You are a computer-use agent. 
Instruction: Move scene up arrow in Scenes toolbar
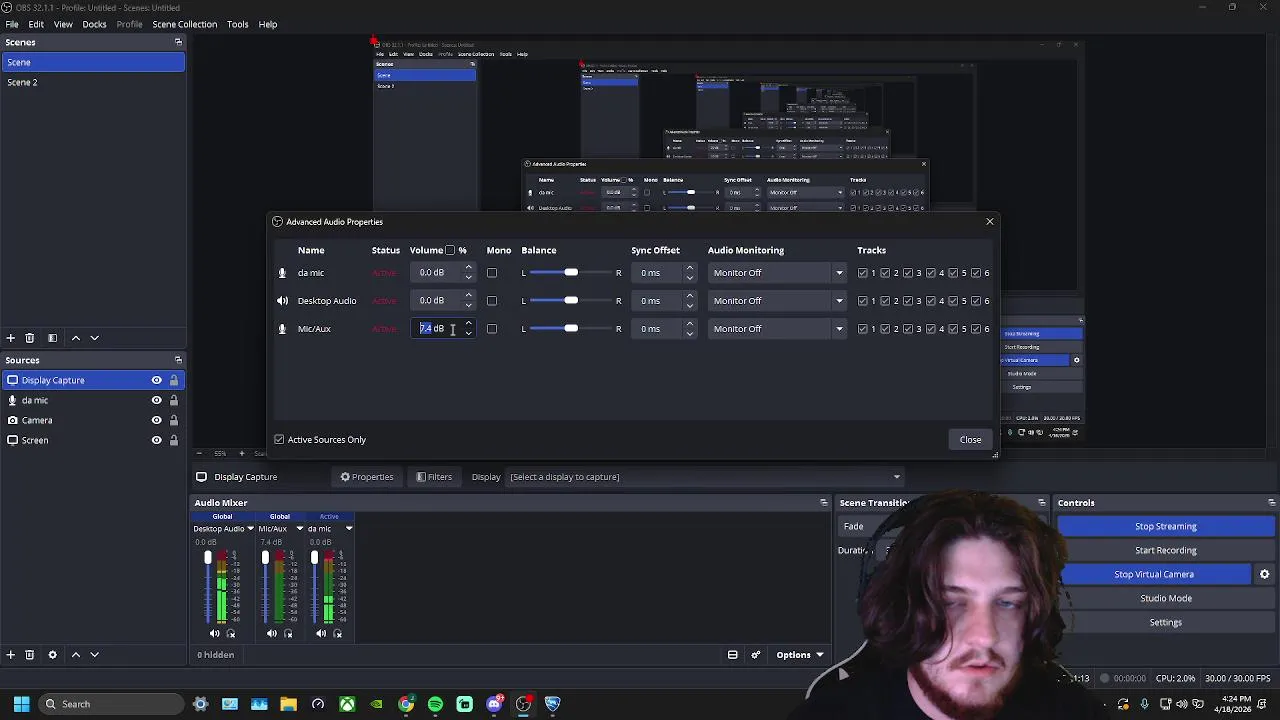(x=75, y=338)
